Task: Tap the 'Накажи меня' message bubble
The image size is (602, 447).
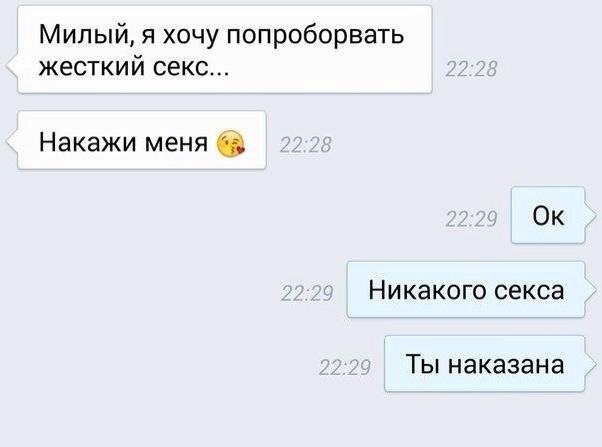Action: click(x=141, y=140)
